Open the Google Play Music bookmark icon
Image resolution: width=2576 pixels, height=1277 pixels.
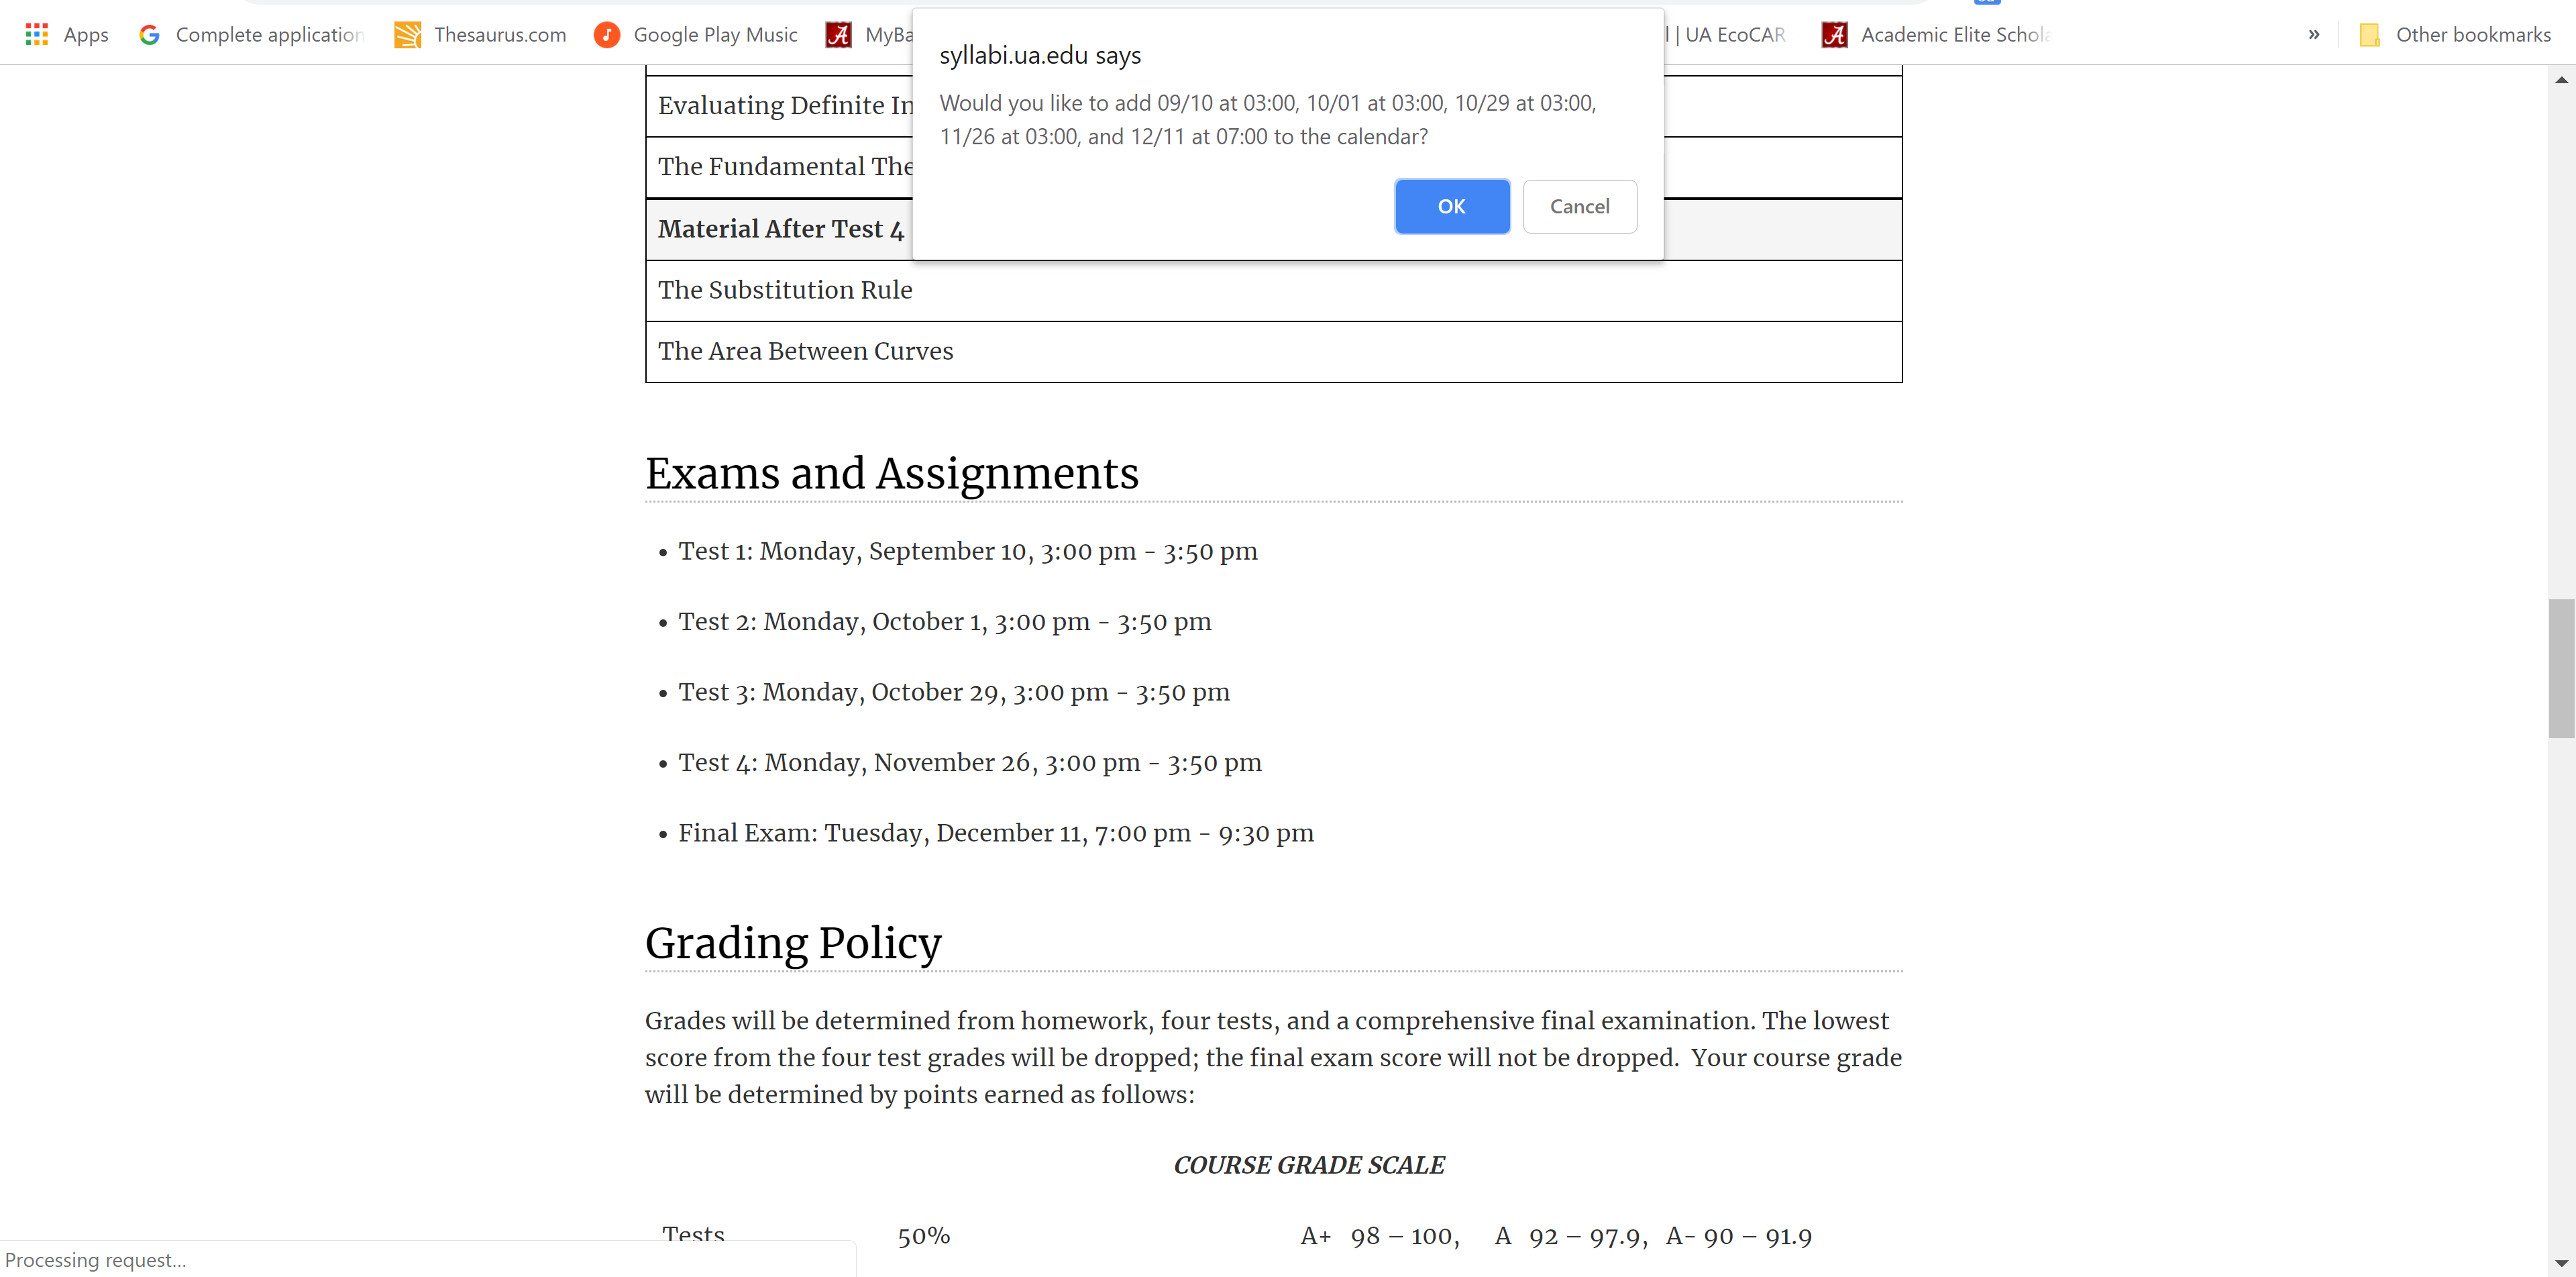click(607, 35)
